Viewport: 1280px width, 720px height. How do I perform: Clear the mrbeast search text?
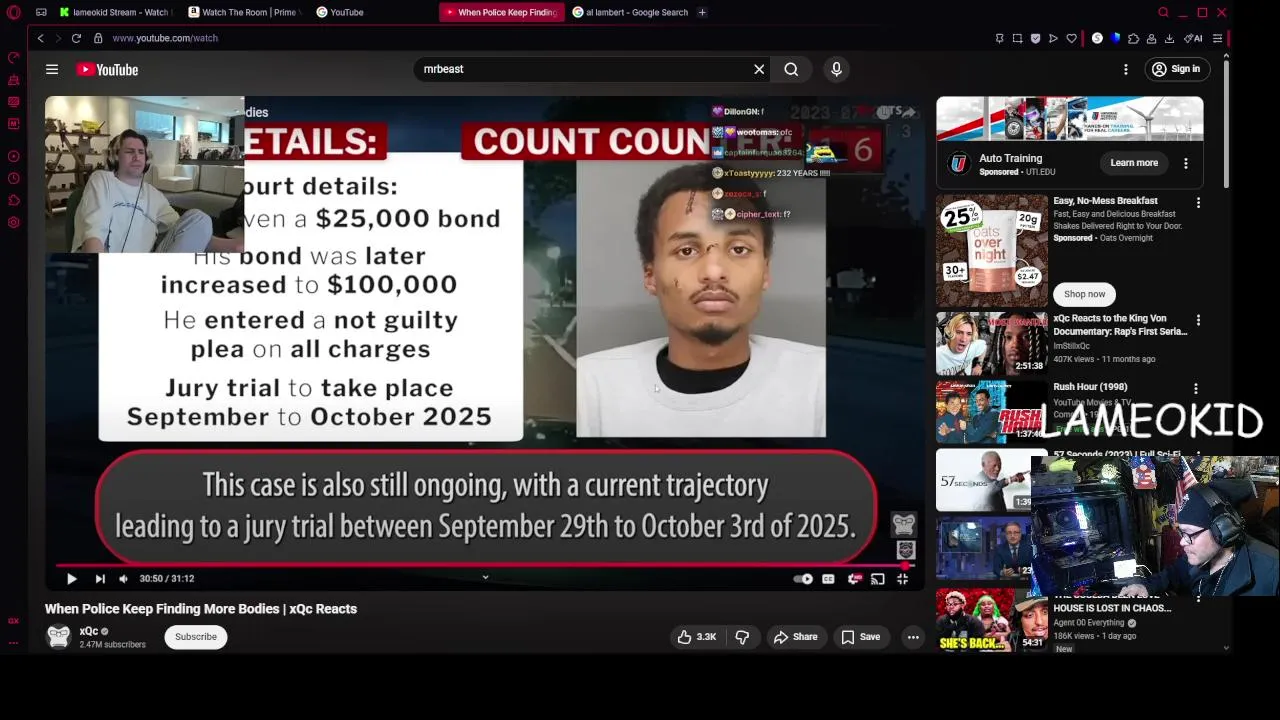click(x=759, y=69)
